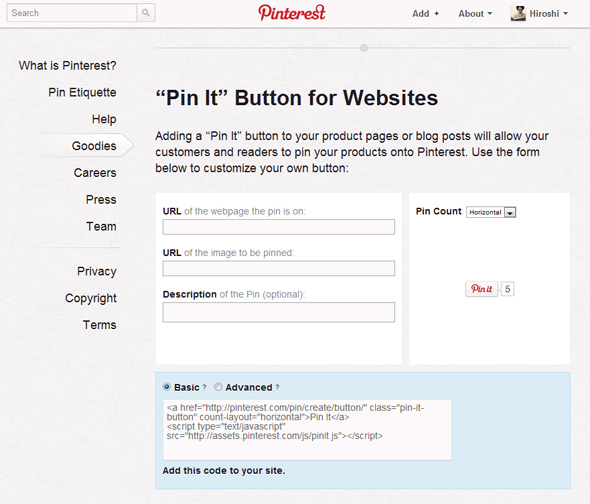Click the Description of the Pin field
The image size is (590, 504).
pos(279,312)
